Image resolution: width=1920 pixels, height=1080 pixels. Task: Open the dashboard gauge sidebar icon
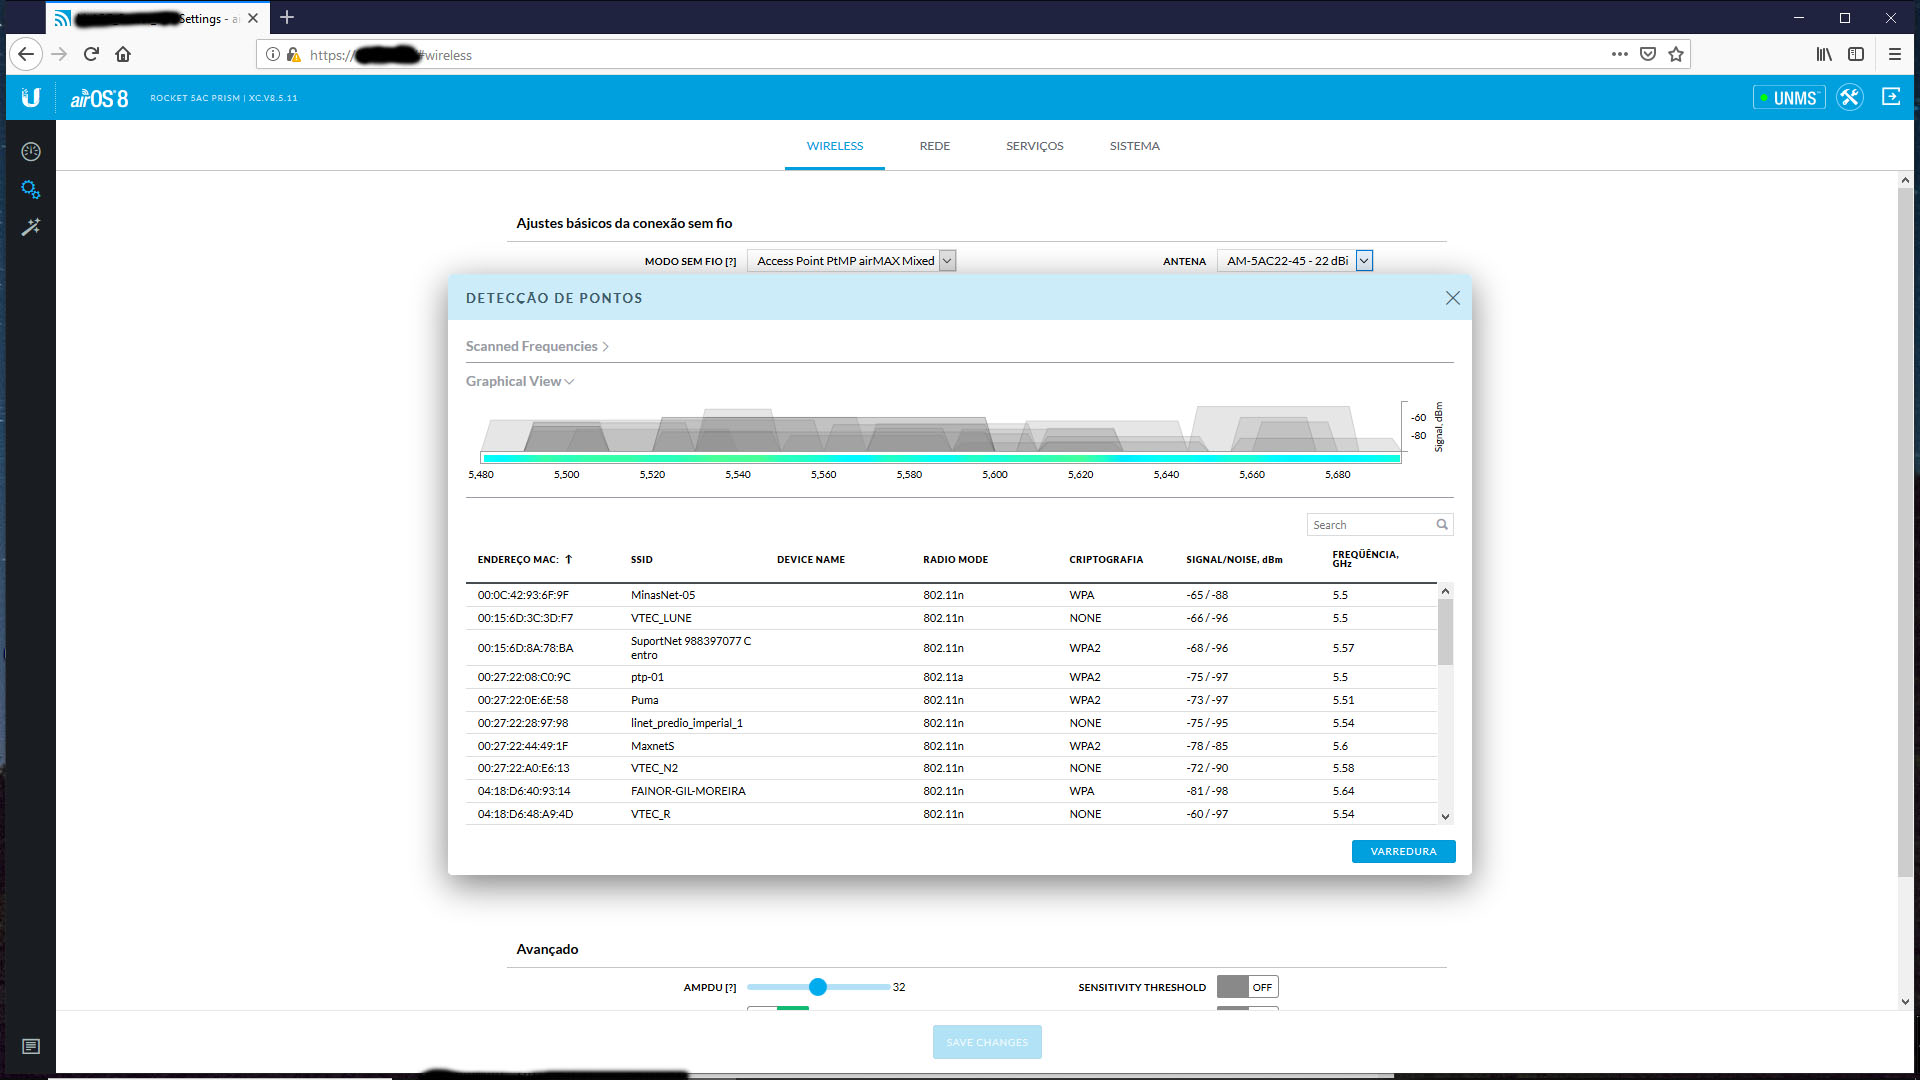pyautogui.click(x=31, y=151)
